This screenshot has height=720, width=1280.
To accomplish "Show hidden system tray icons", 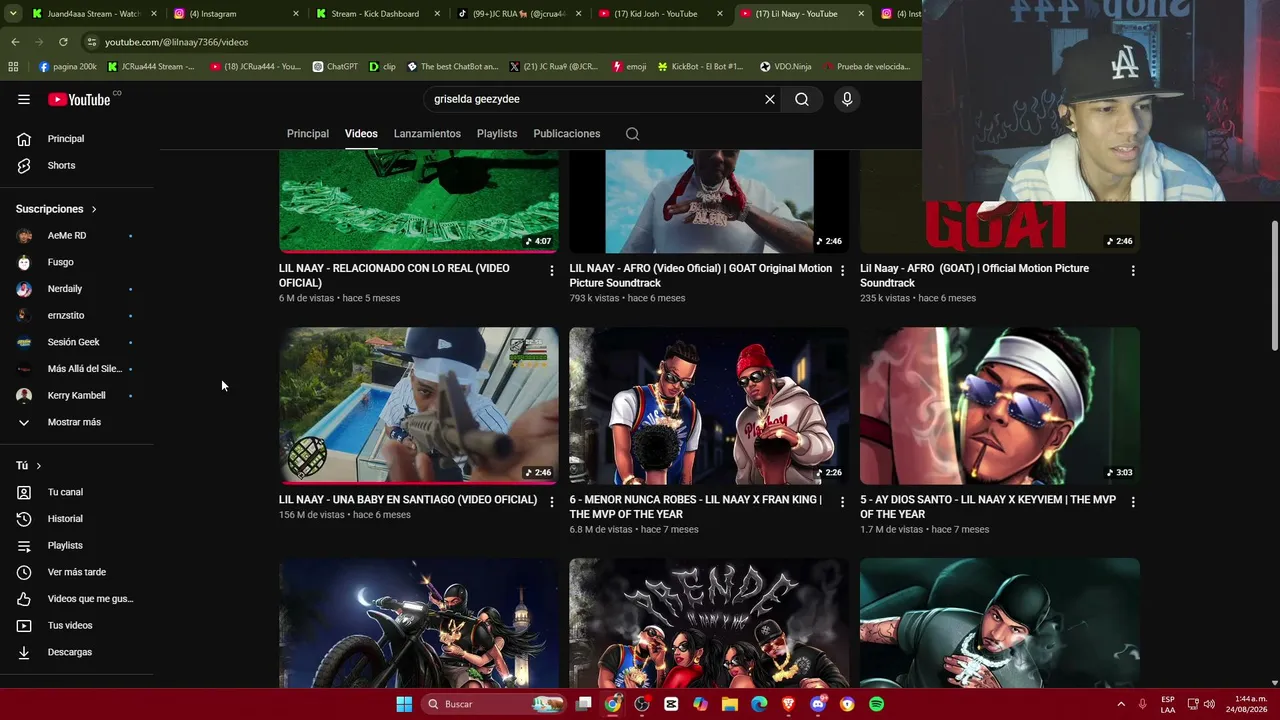I will pyautogui.click(x=1121, y=704).
